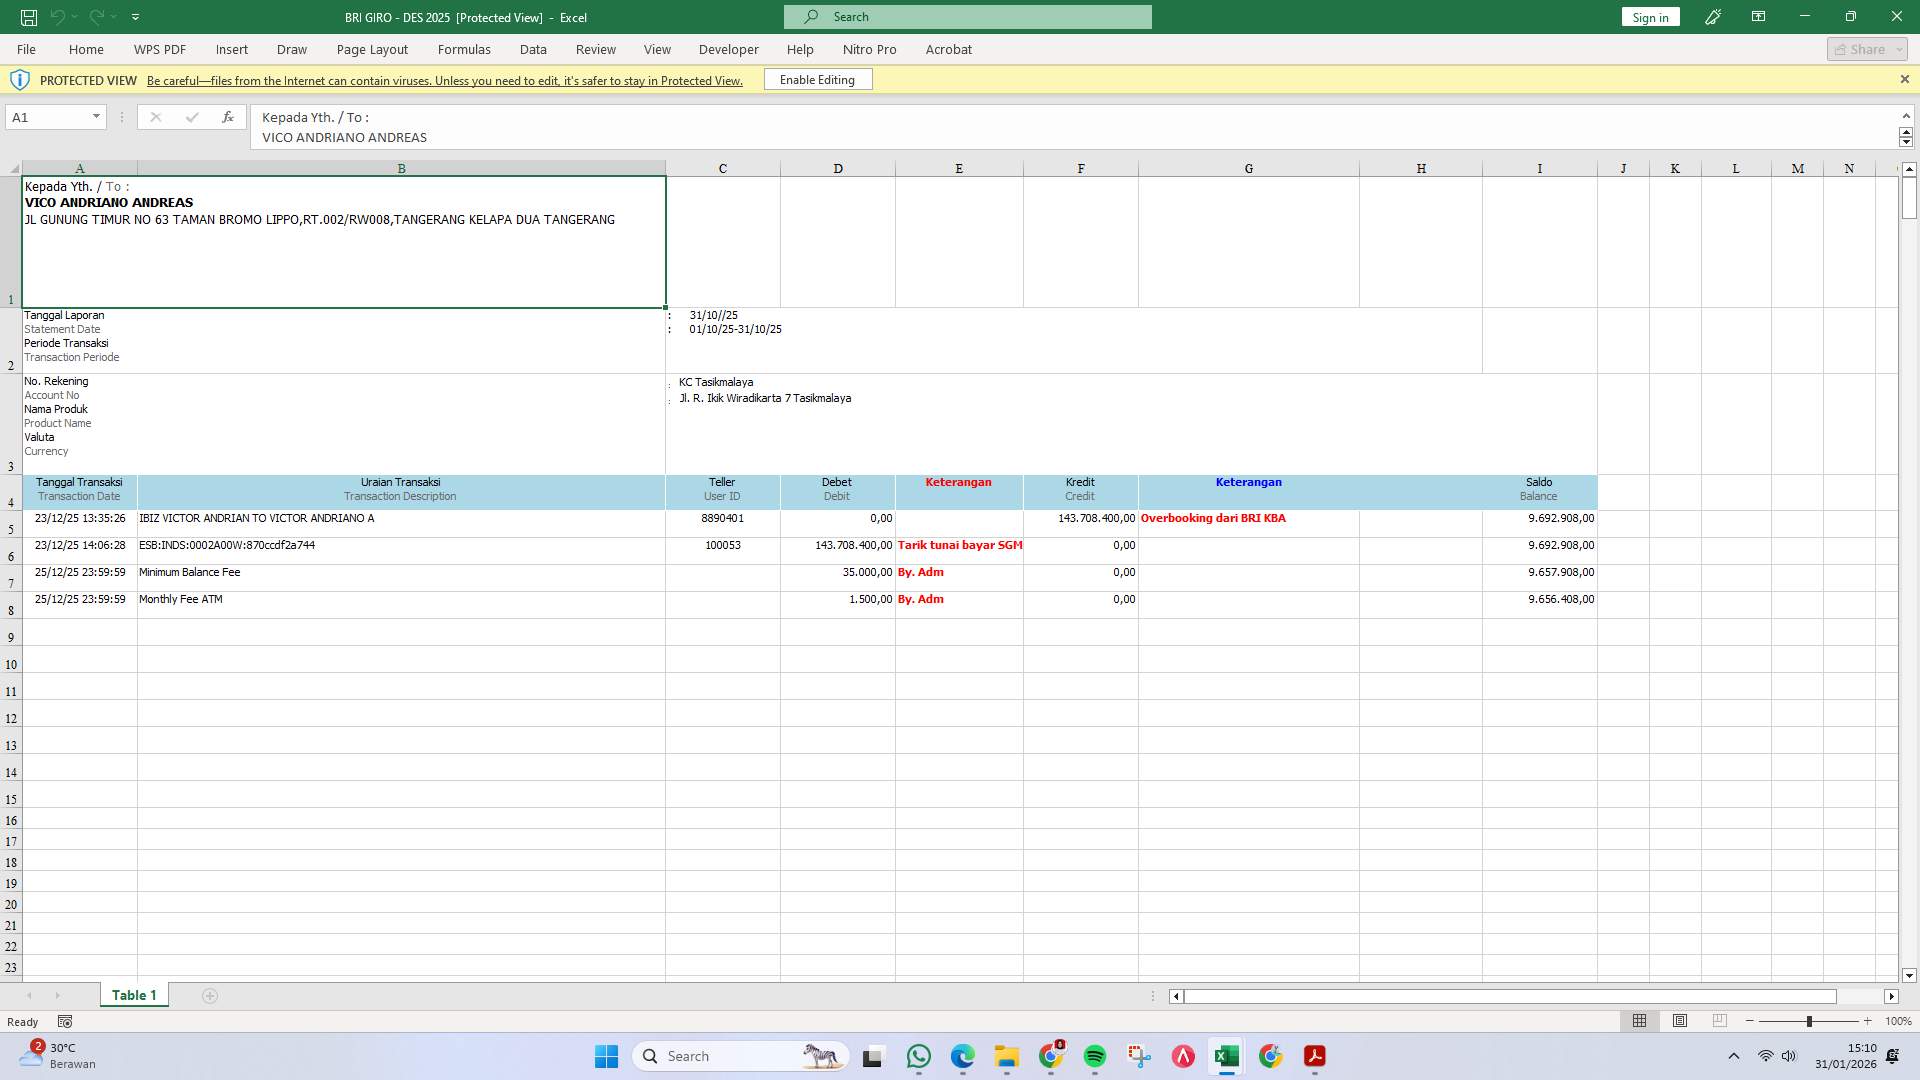
Task: Click the Save icon in Quick Access Toolbar
Action: pyautogui.click(x=27, y=16)
